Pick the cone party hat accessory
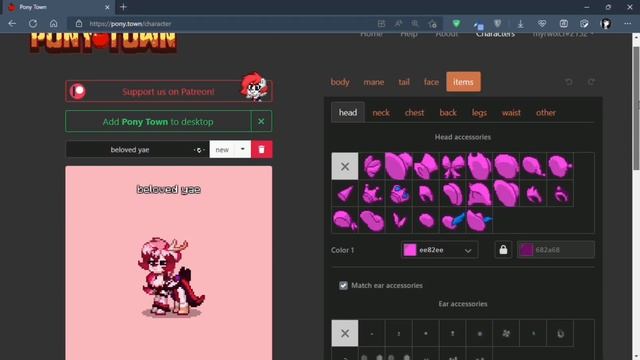Screen dimensions: 640x360 (345, 193)
